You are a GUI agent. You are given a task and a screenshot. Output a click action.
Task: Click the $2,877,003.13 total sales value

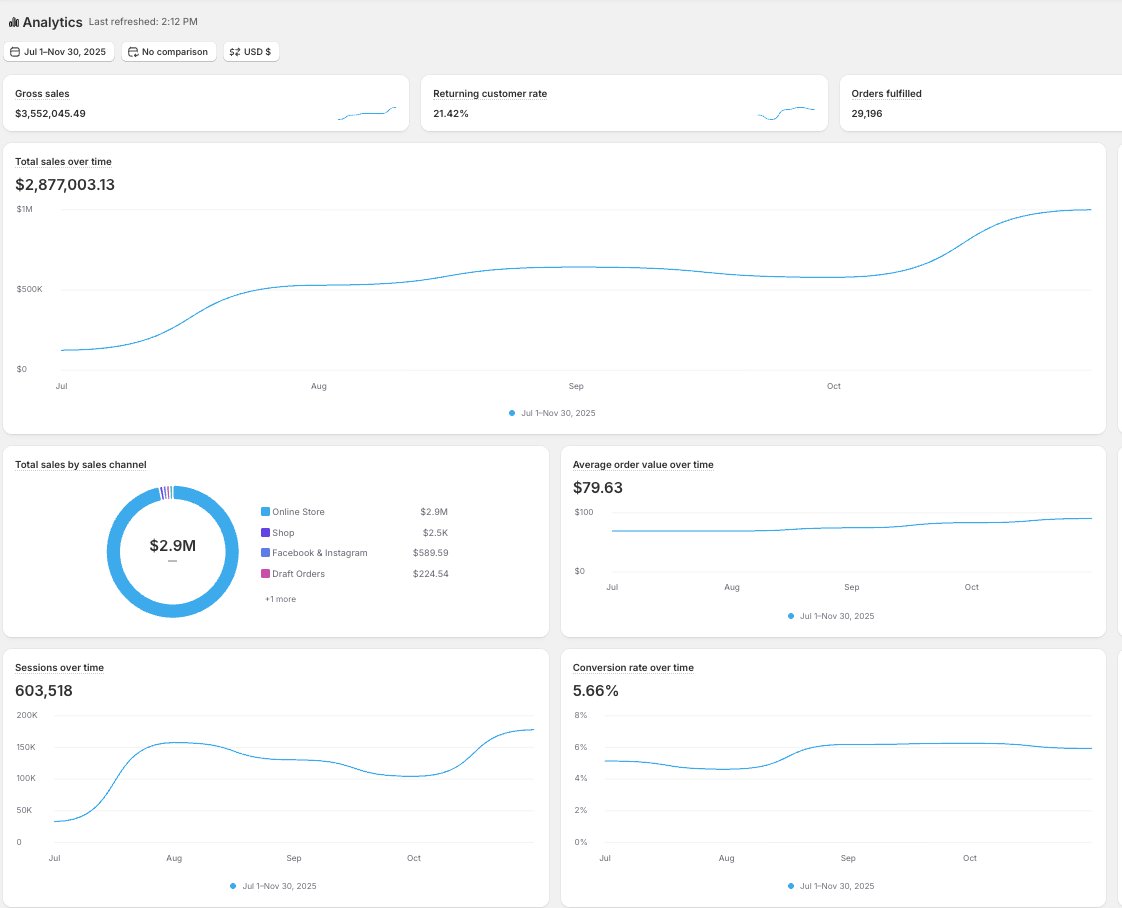[x=65, y=185]
